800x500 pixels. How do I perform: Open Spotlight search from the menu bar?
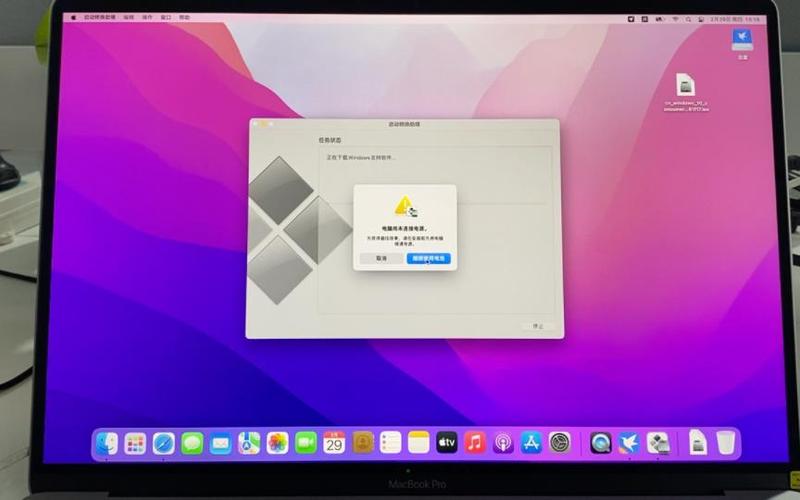(x=688, y=19)
